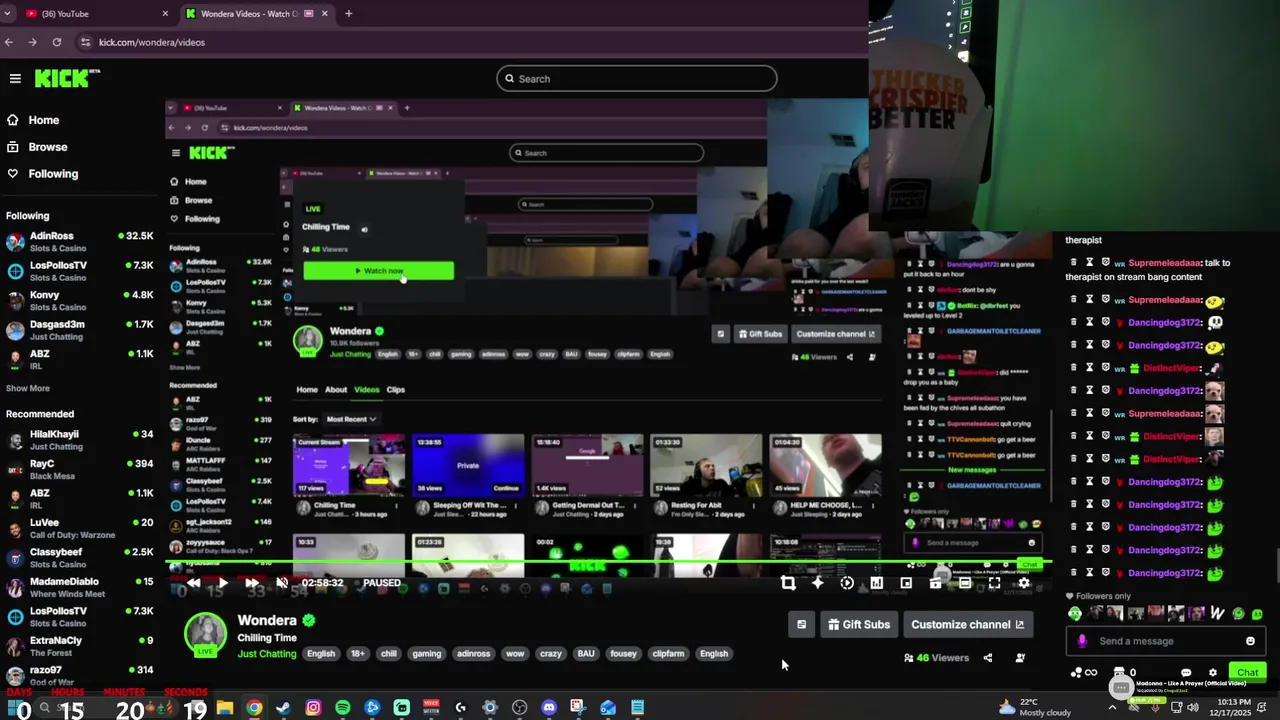Open the Just Chatting category link
This screenshot has width=1280, height=720.
tap(267, 654)
